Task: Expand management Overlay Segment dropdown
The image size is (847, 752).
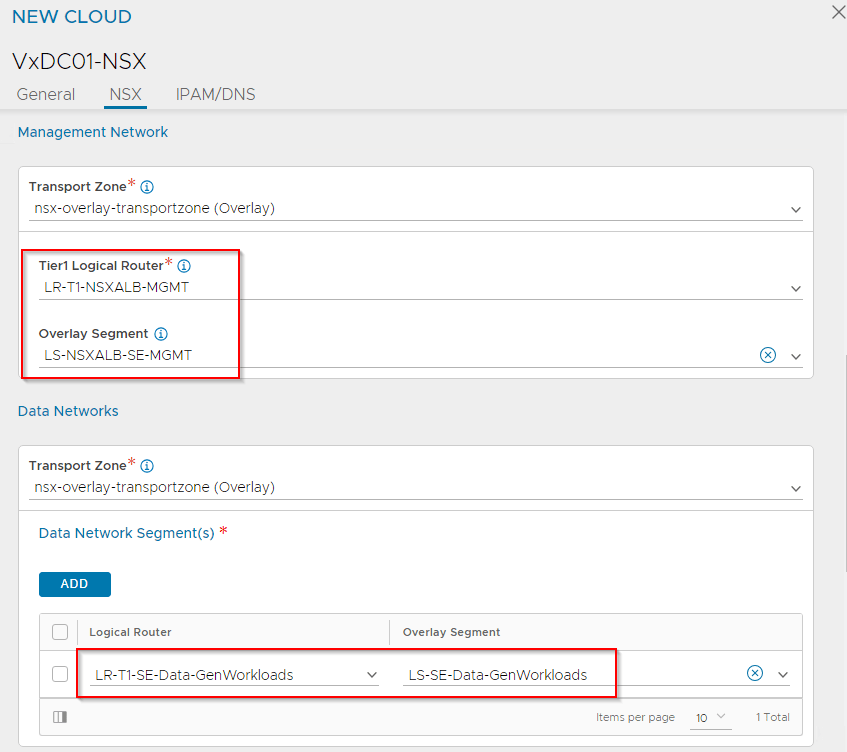Action: click(796, 357)
